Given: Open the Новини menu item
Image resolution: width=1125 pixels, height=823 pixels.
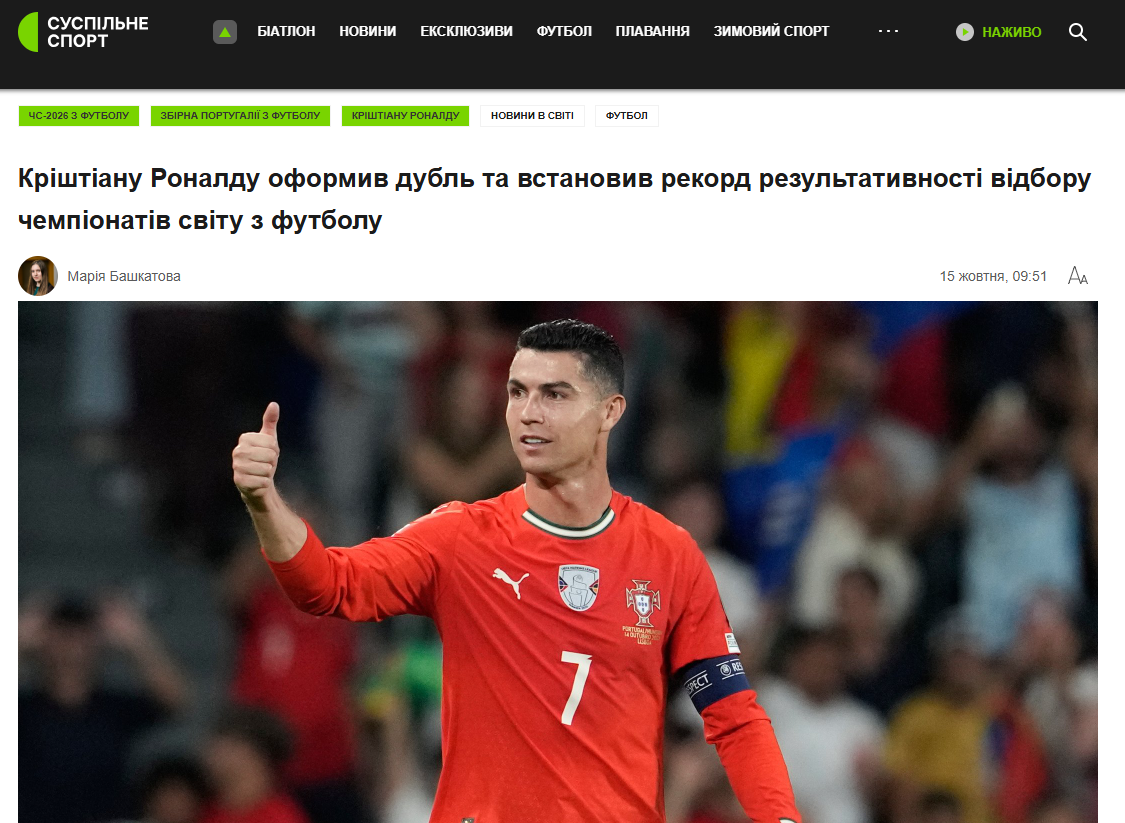Looking at the screenshot, I should (367, 32).
